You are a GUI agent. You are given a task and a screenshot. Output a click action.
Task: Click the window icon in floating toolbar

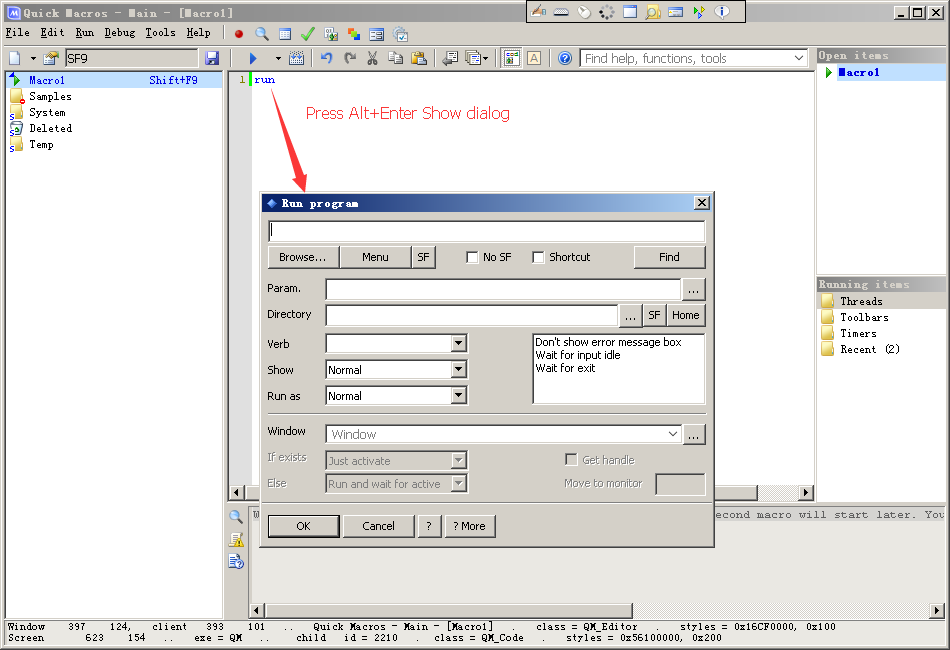click(630, 12)
